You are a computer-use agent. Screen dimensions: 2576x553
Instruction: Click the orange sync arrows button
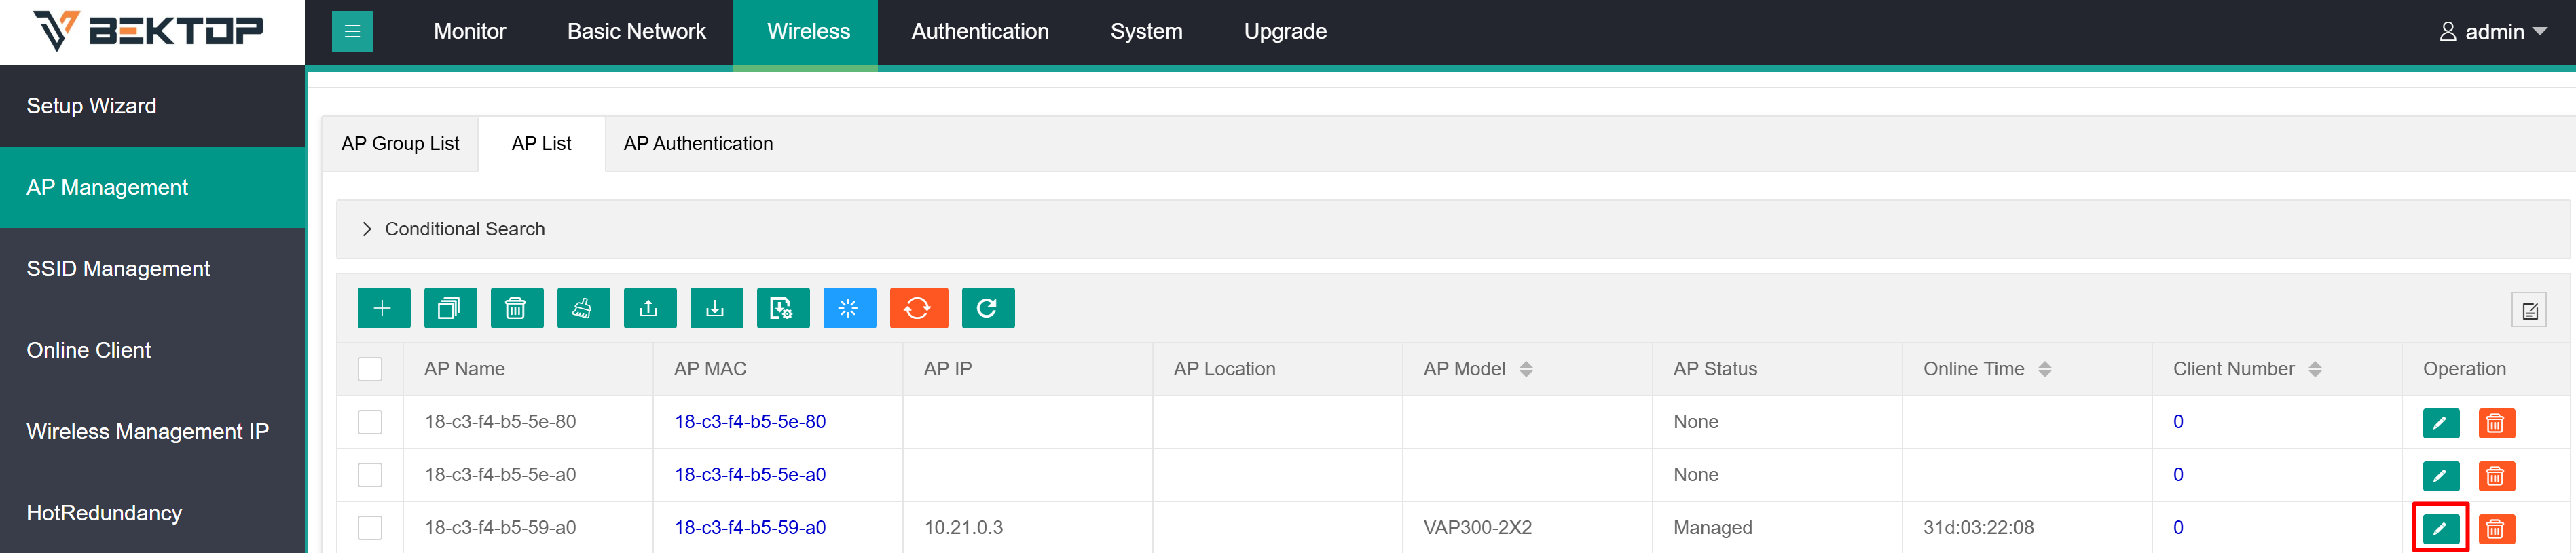(x=917, y=308)
